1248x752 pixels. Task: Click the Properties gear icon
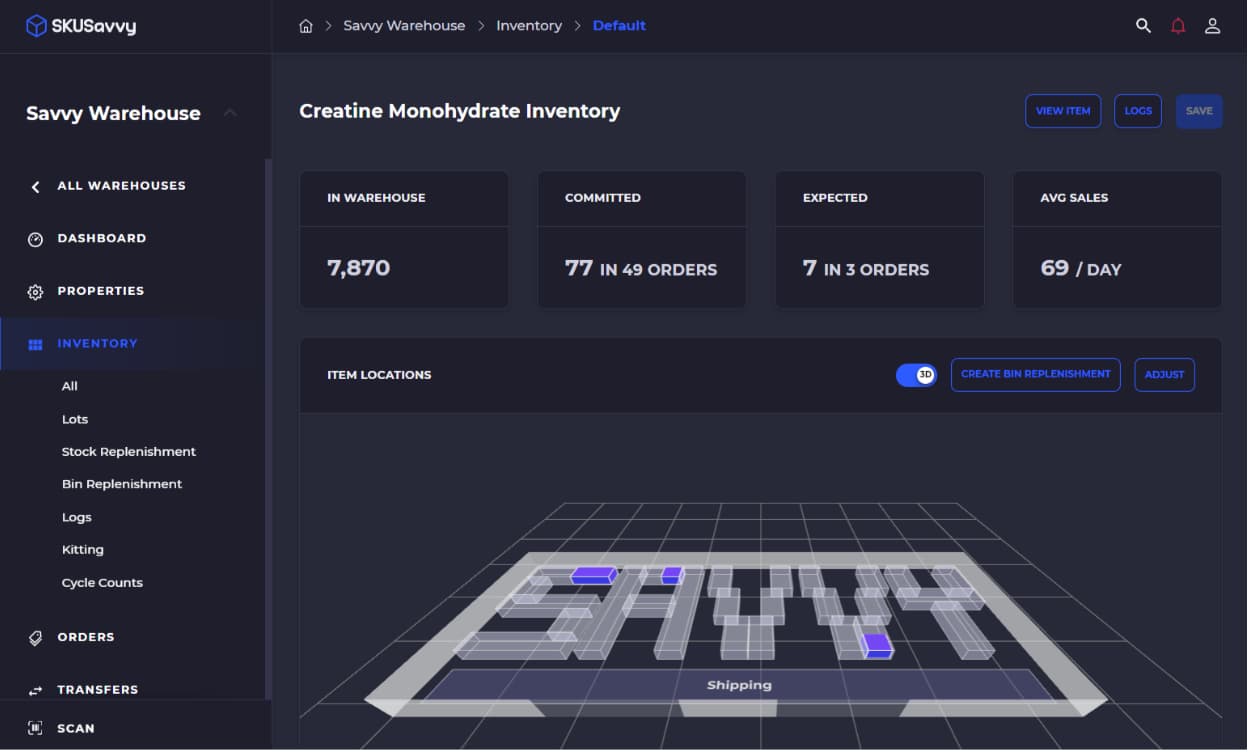(36, 292)
